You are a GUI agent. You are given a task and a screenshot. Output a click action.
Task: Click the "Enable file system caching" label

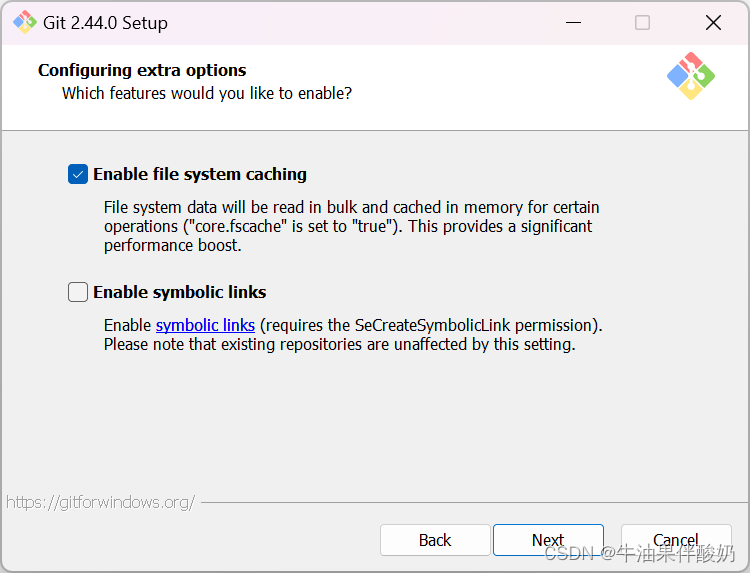200,174
